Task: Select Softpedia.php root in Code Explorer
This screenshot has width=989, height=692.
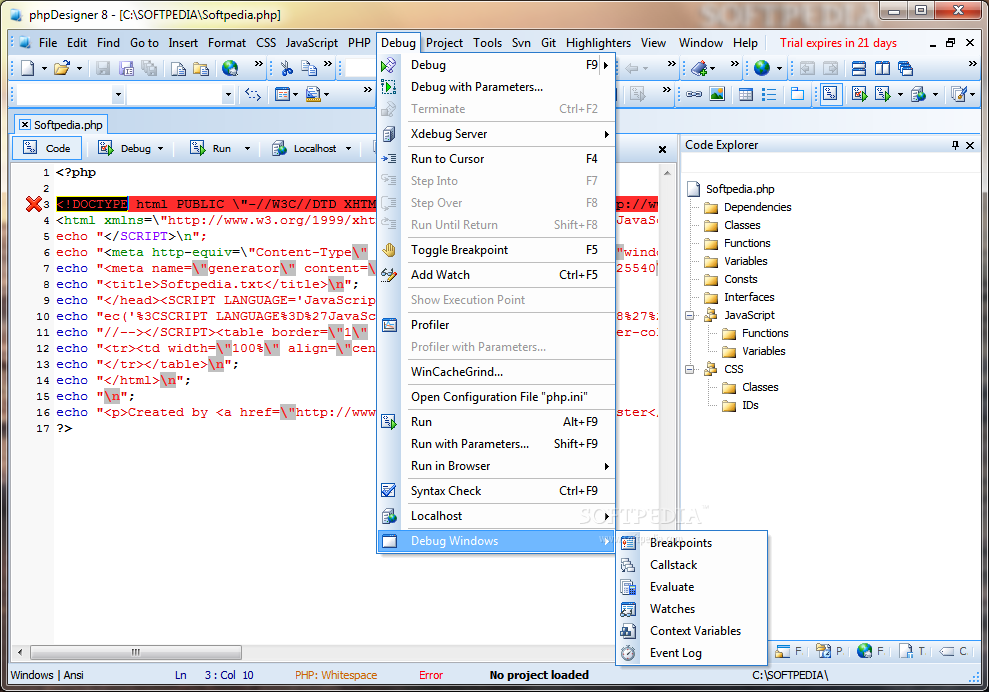Action: click(731, 189)
